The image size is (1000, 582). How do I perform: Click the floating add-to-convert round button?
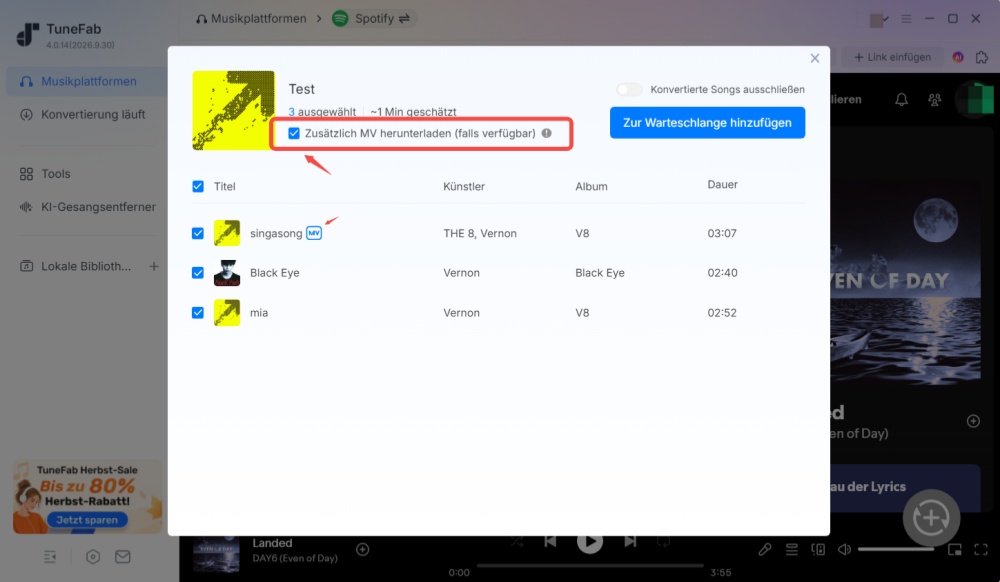point(931,518)
